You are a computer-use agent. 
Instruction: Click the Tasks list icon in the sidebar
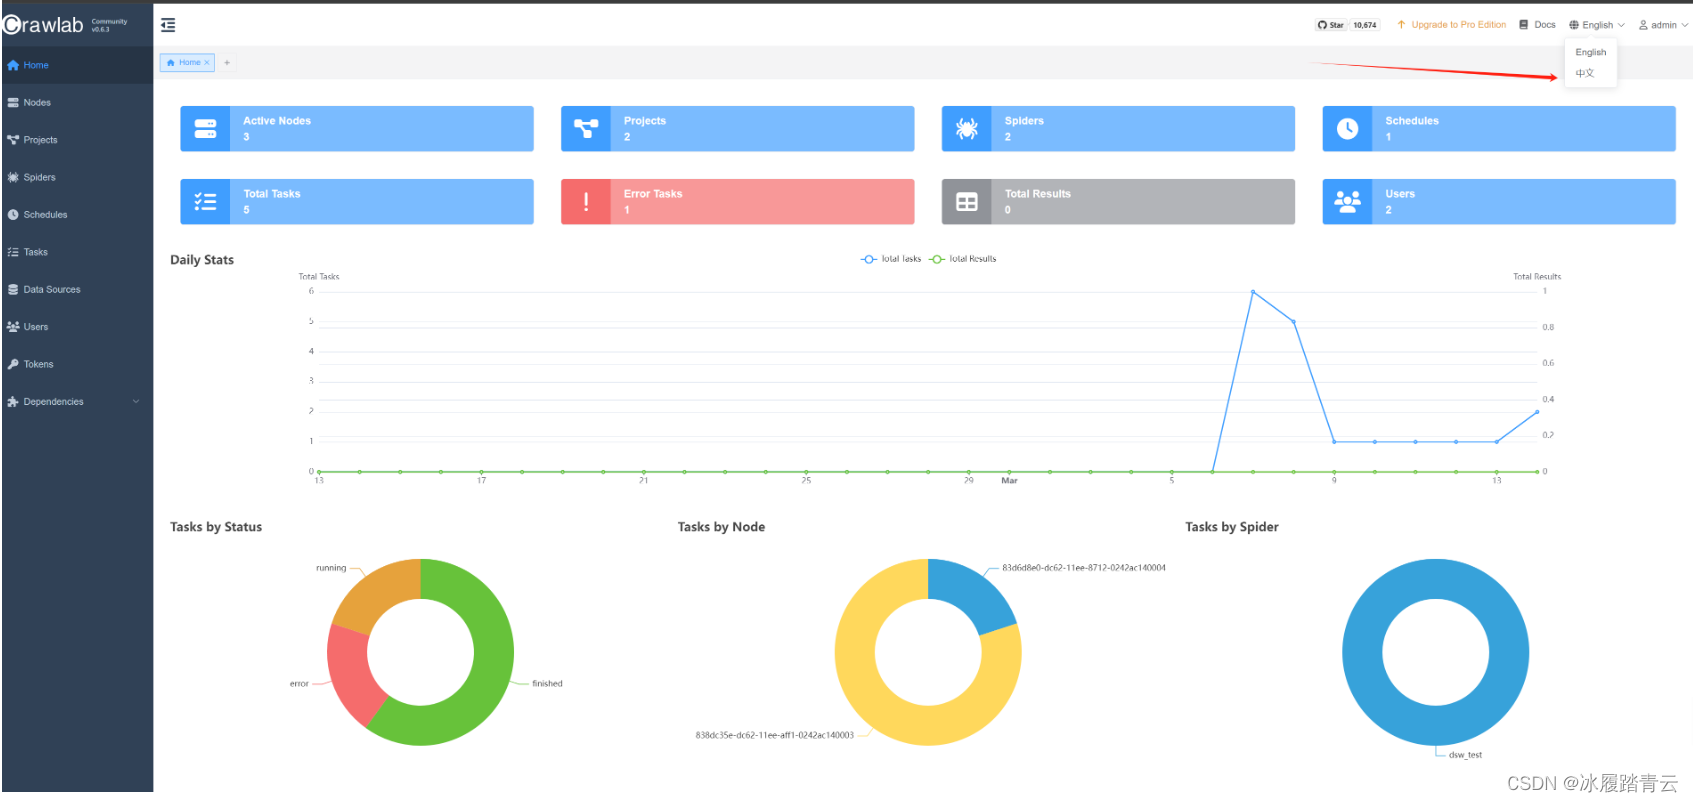tap(13, 252)
